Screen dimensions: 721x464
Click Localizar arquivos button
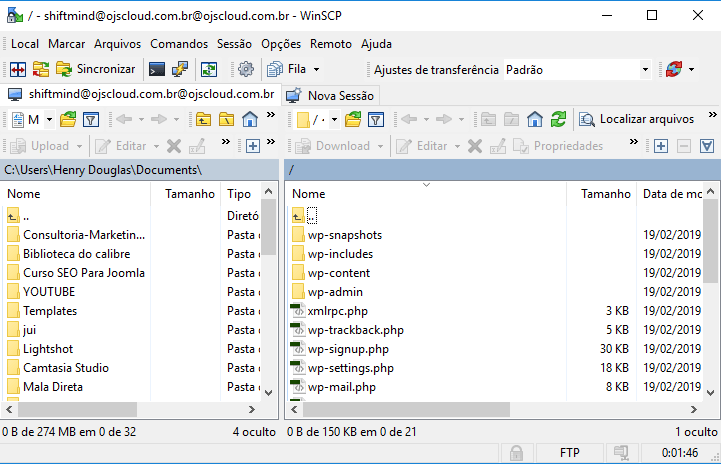click(x=637, y=119)
